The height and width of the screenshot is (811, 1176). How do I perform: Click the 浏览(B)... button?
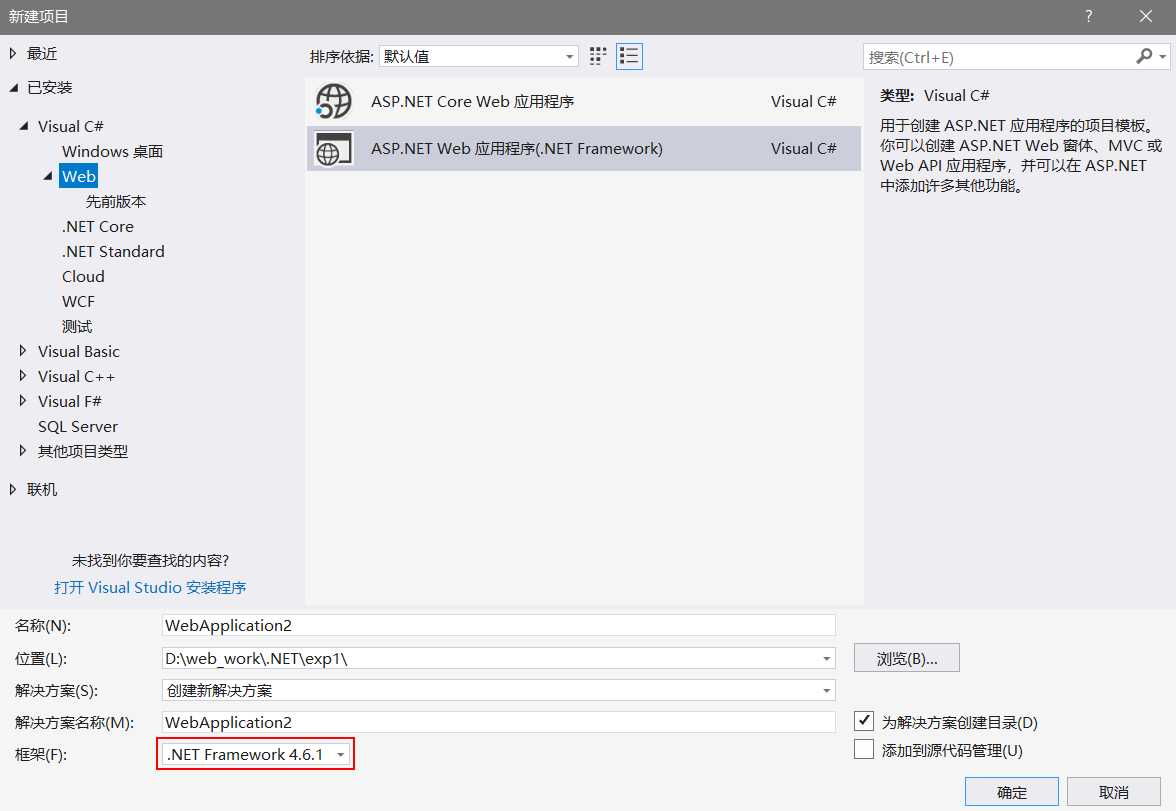907,659
